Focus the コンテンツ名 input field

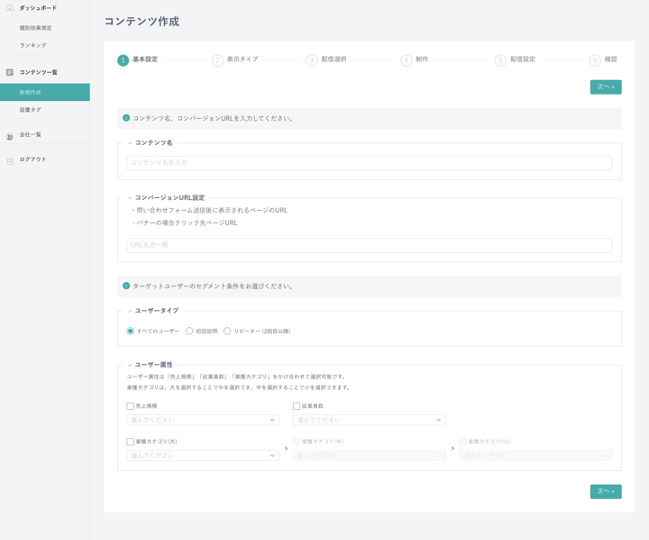click(x=369, y=162)
